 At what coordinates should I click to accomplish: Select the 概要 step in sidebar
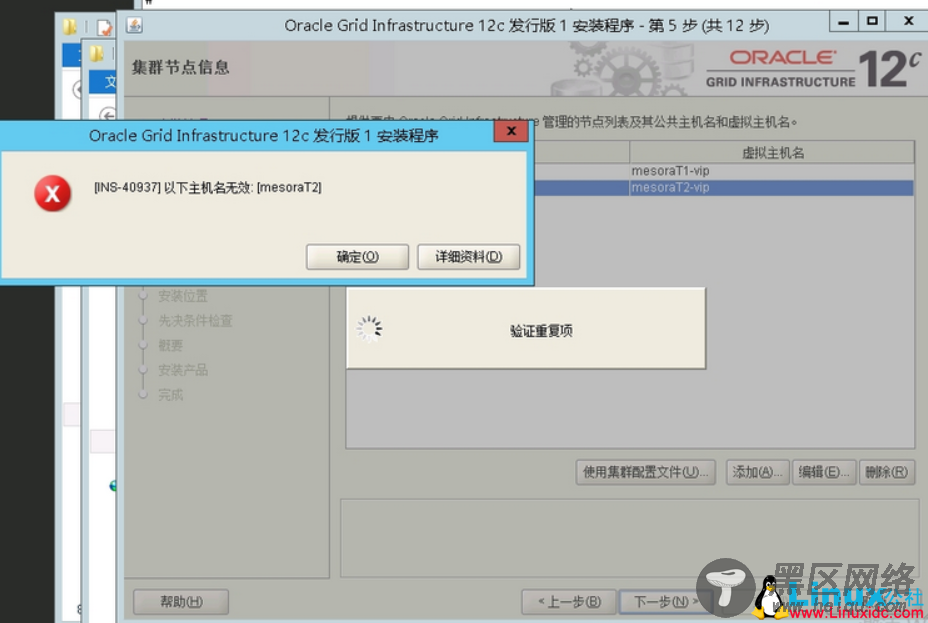coord(170,346)
